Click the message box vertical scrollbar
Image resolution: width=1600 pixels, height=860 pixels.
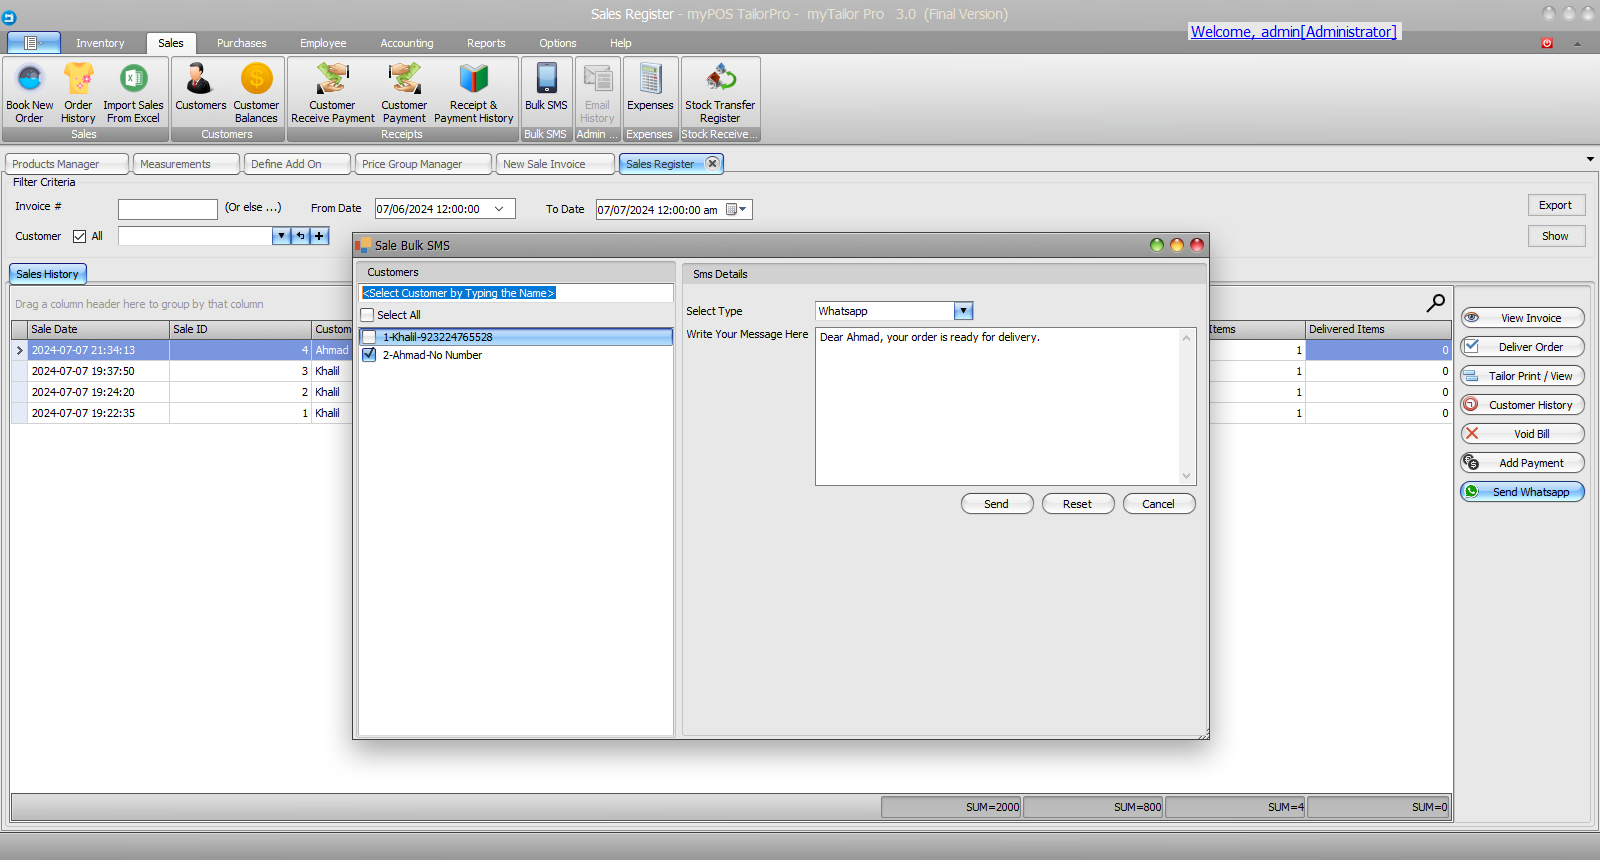1187,407
